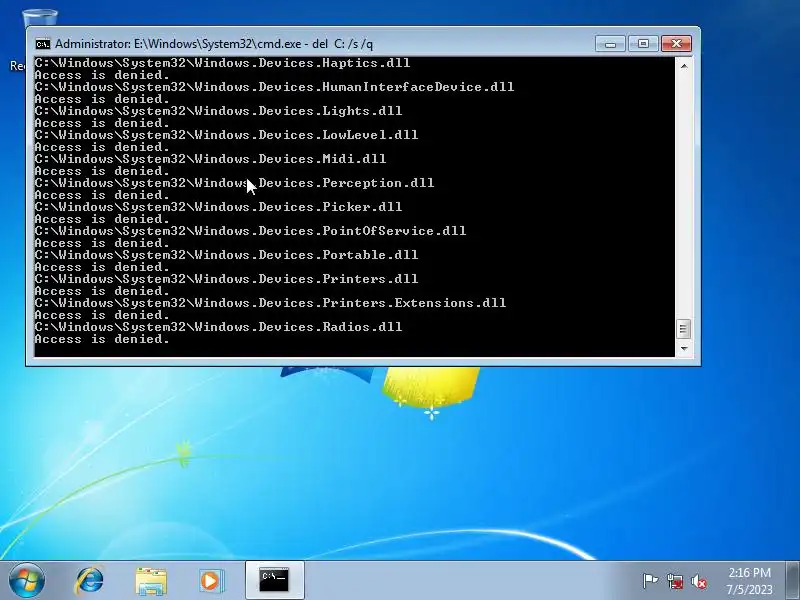Click the Windows.Devices.PointOfService.dll line
Viewport: 800px width, 600px height.
[x=250, y=231]
